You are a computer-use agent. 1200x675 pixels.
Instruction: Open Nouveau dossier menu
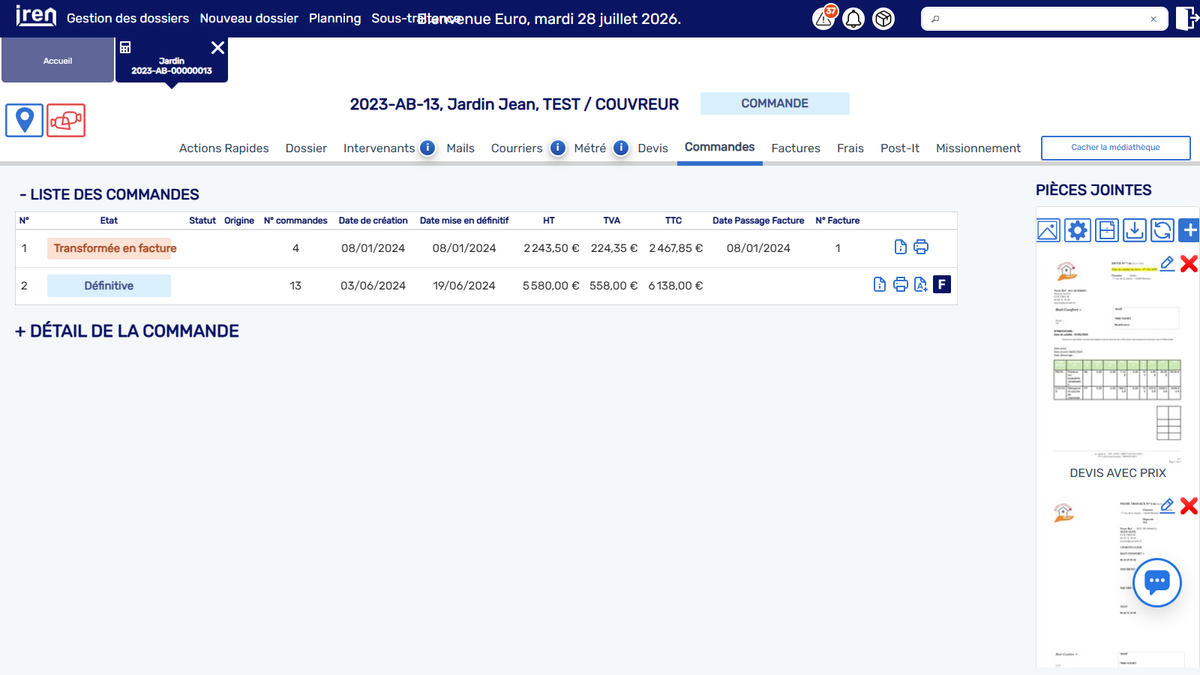[249, 19]
